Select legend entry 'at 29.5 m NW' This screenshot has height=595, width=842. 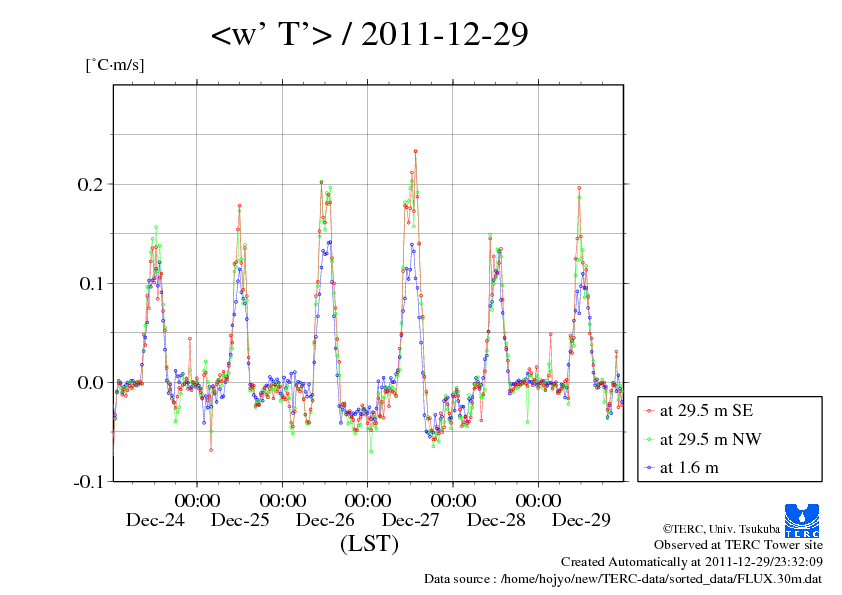coord(710,439)
